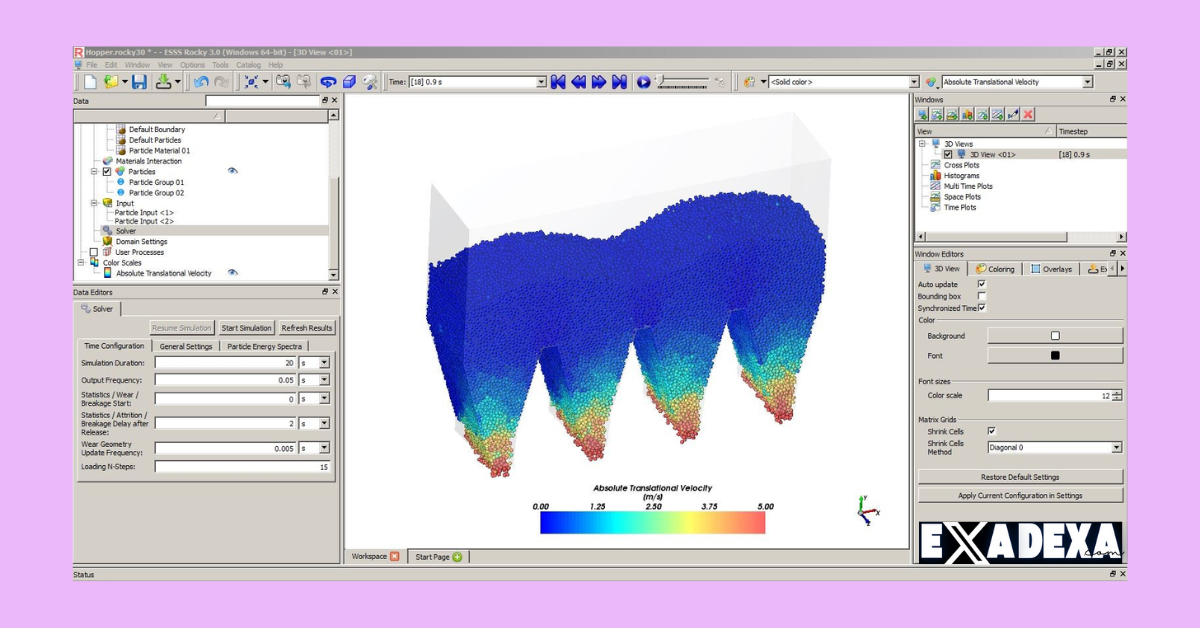
Task: Open the Shrink Cells Method dropdown
Action: [x=1116, y=448]
